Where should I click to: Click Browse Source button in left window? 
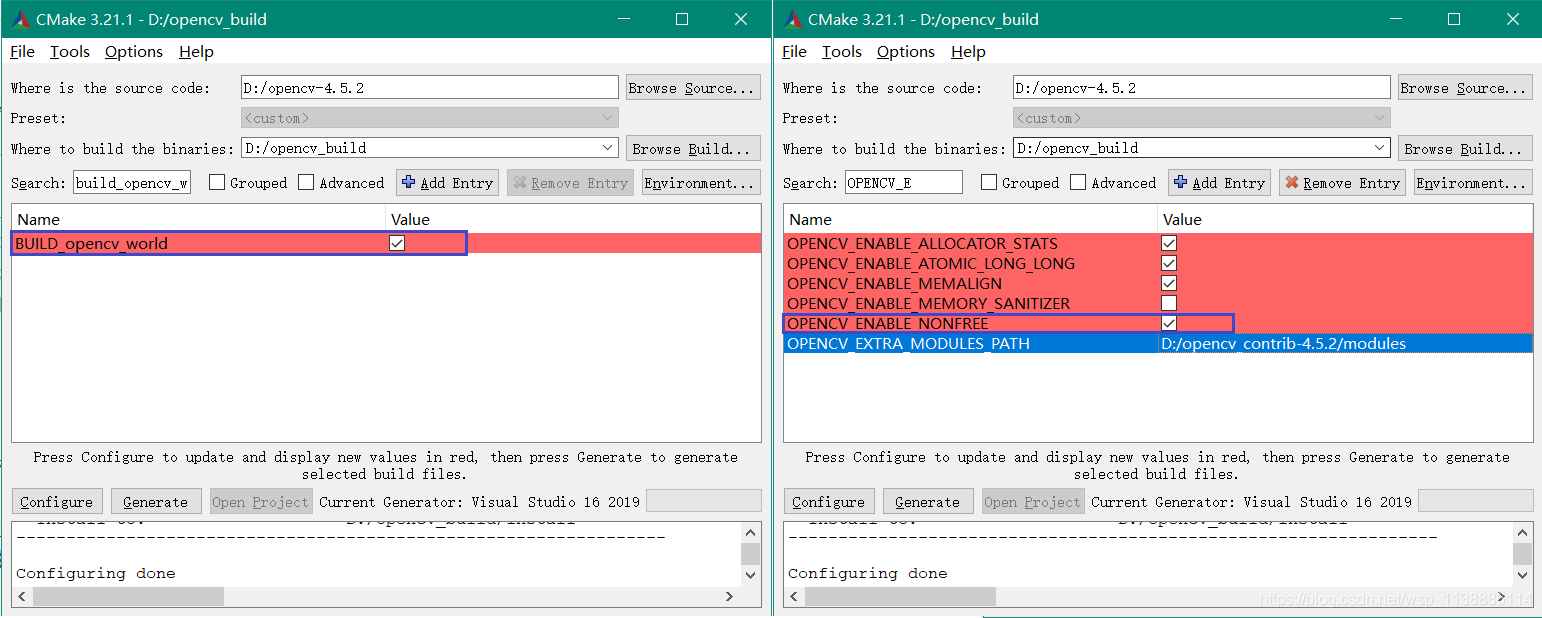click(693, 88)
